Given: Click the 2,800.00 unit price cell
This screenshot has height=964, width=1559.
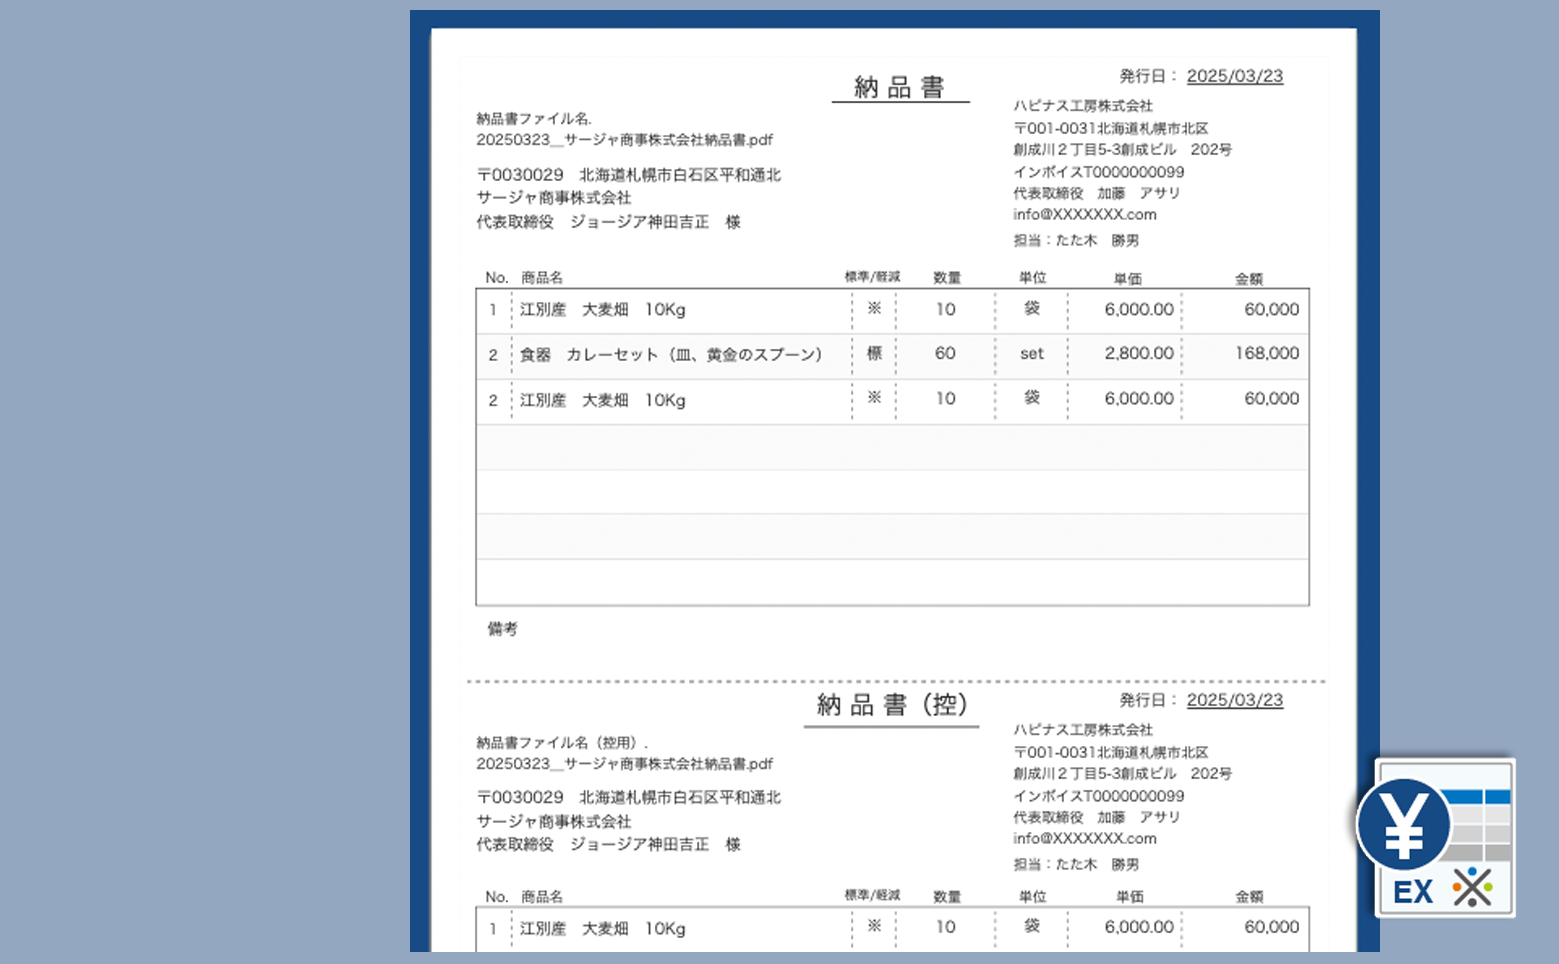Looking at the screenshot, I should click(x=1138, y=353).
